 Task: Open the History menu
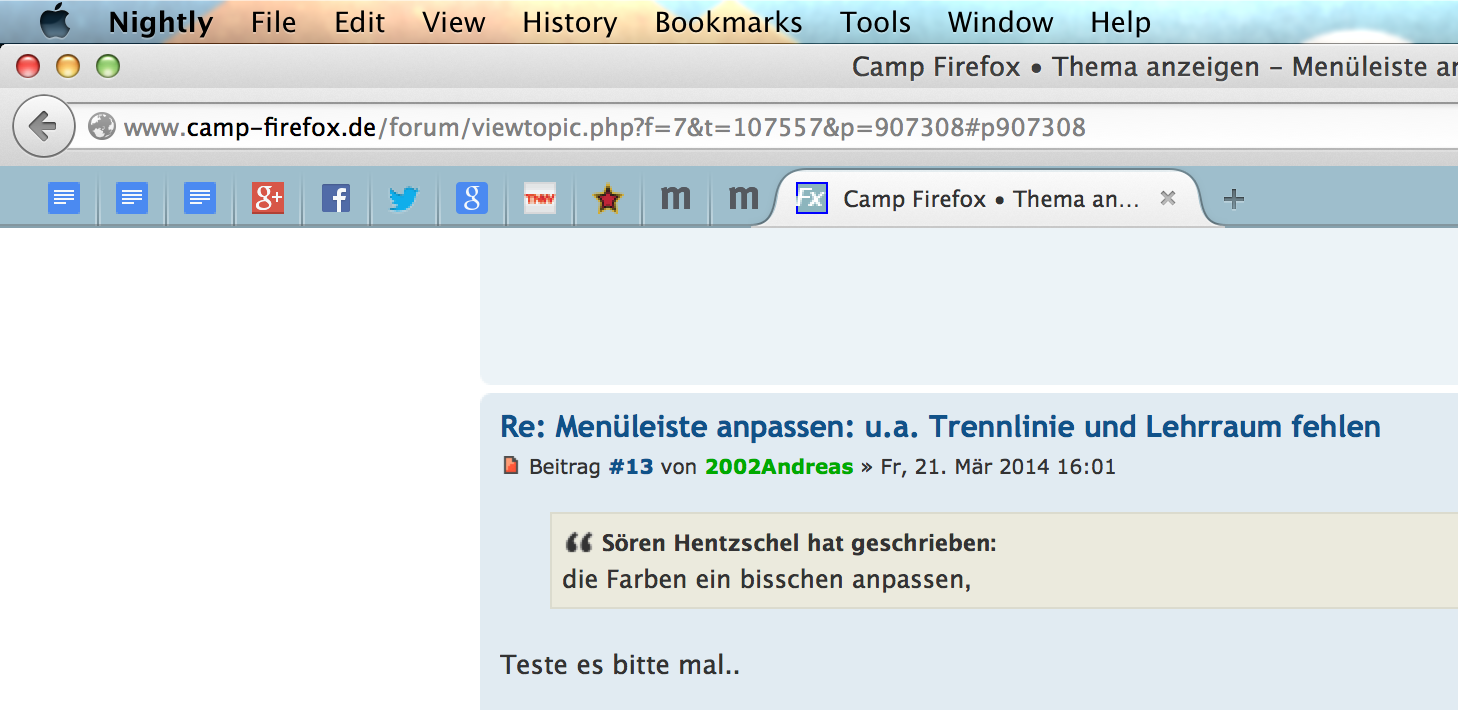[570, 23]
